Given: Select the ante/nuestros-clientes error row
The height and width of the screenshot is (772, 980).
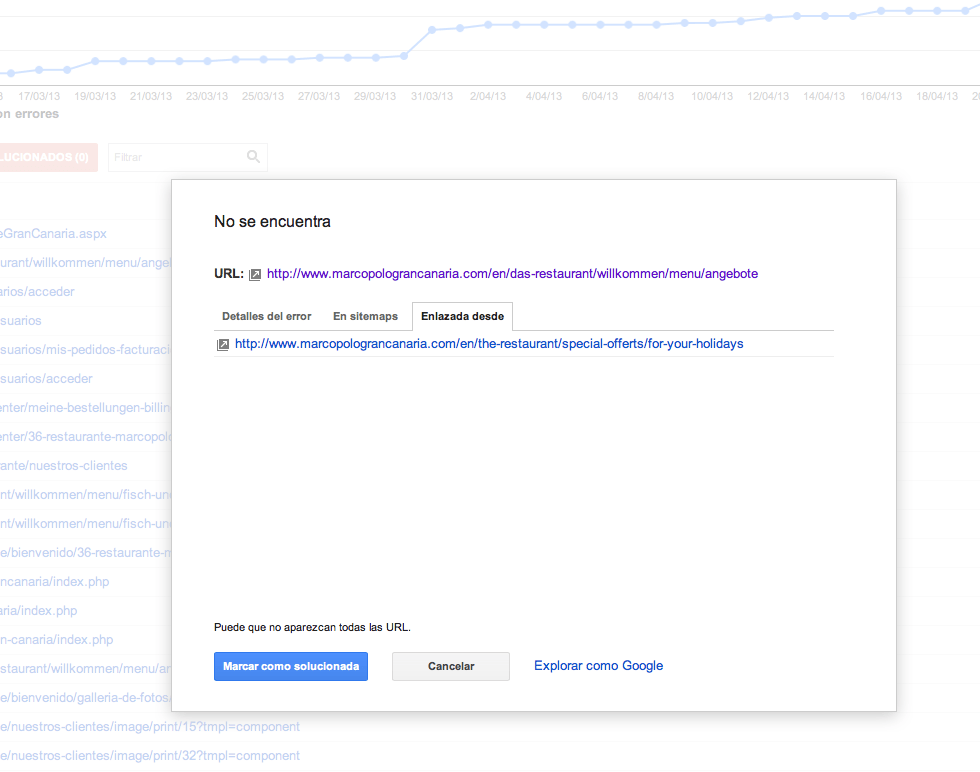Looking at the screenshot, I should point(64,466).
